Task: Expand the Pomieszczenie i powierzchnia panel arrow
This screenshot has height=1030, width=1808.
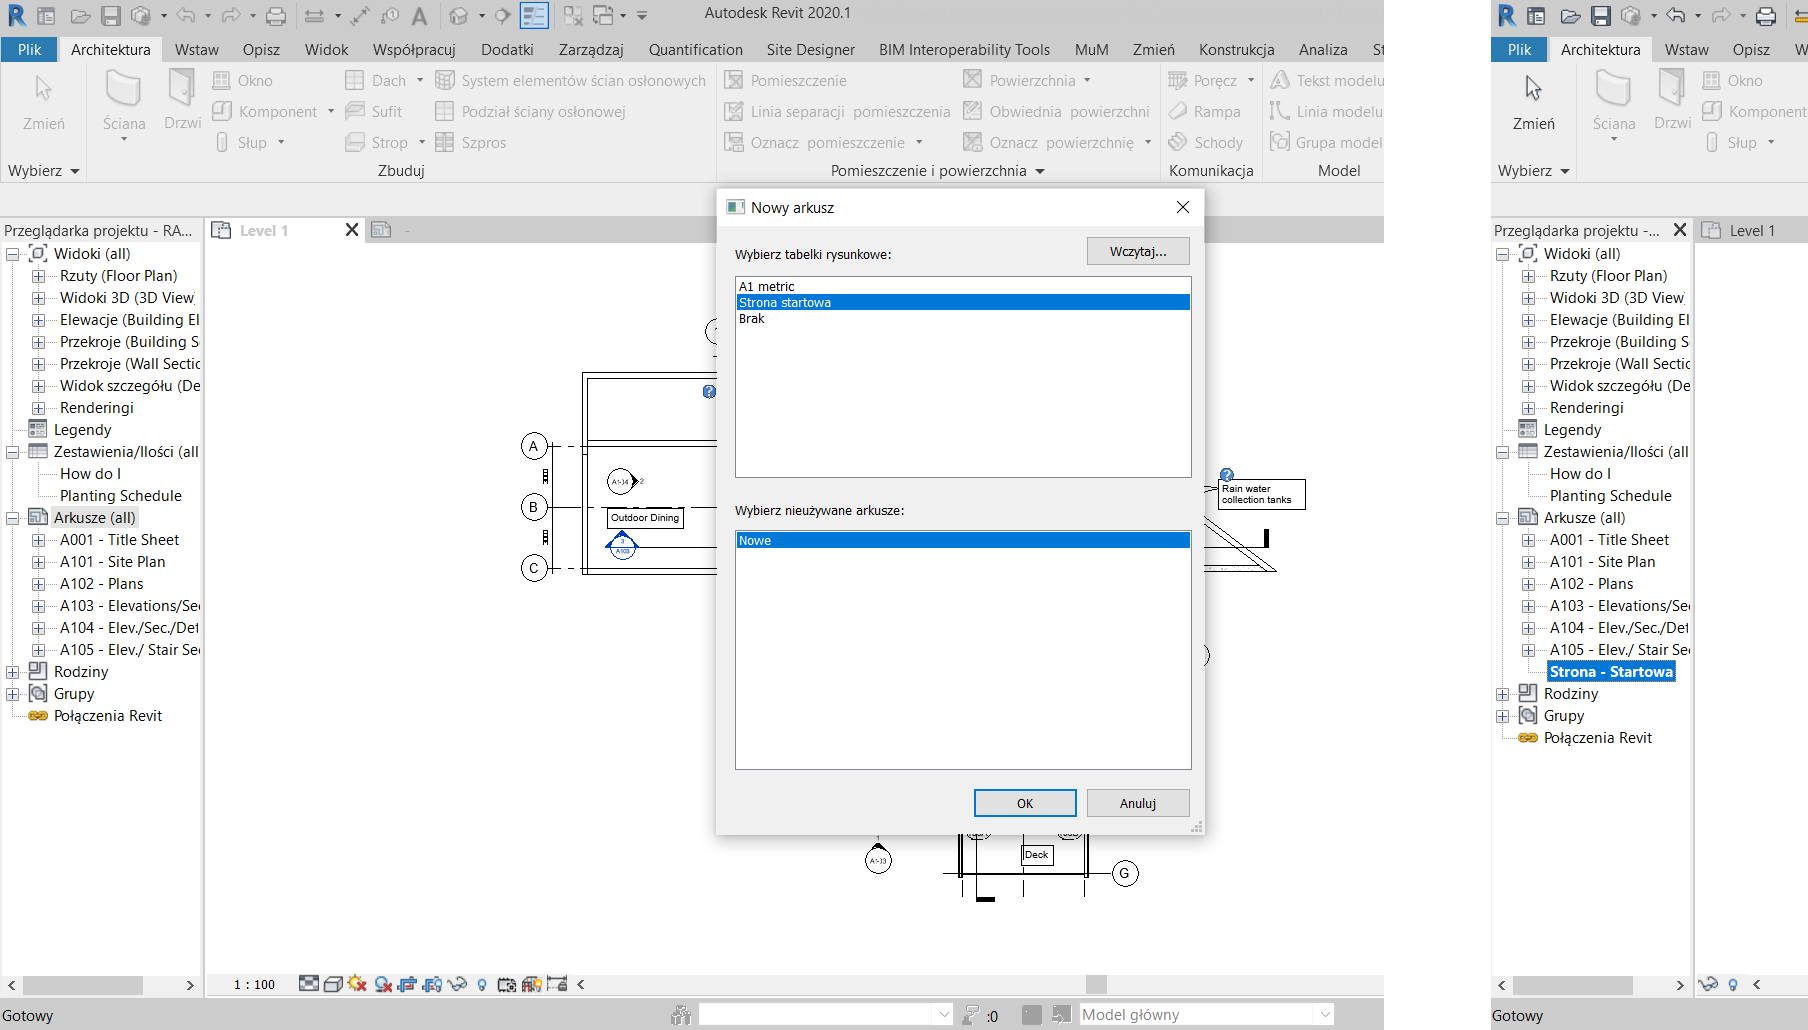Action: pos(1040,171)
